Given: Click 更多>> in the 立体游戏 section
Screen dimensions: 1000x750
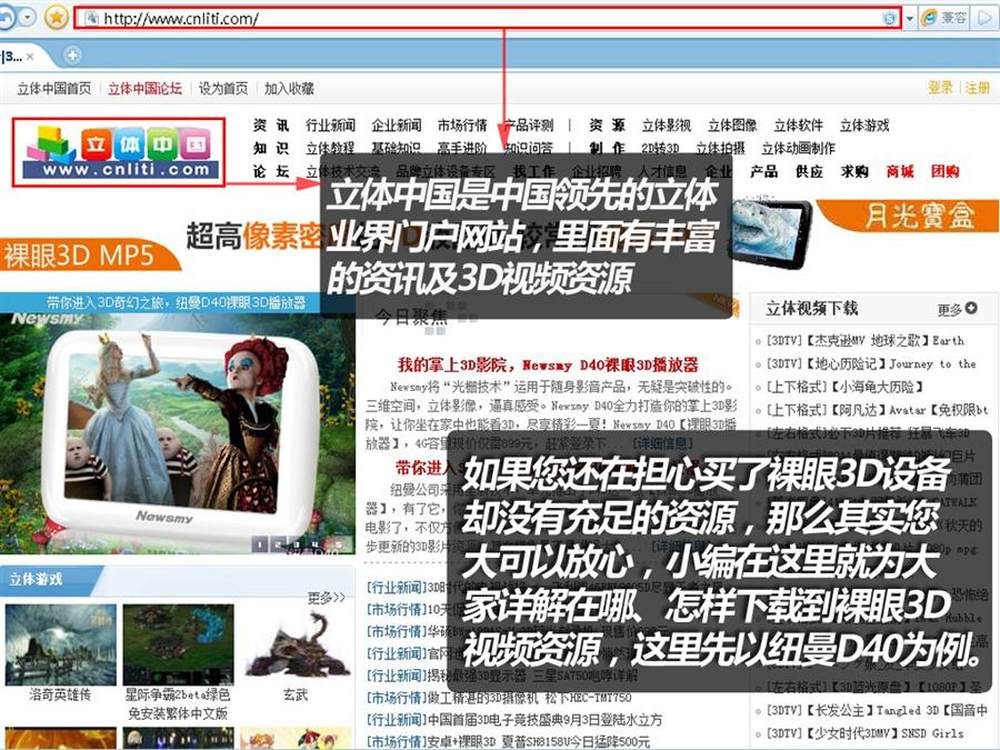Looking at the screenshot, I should [x=326, y=597].
